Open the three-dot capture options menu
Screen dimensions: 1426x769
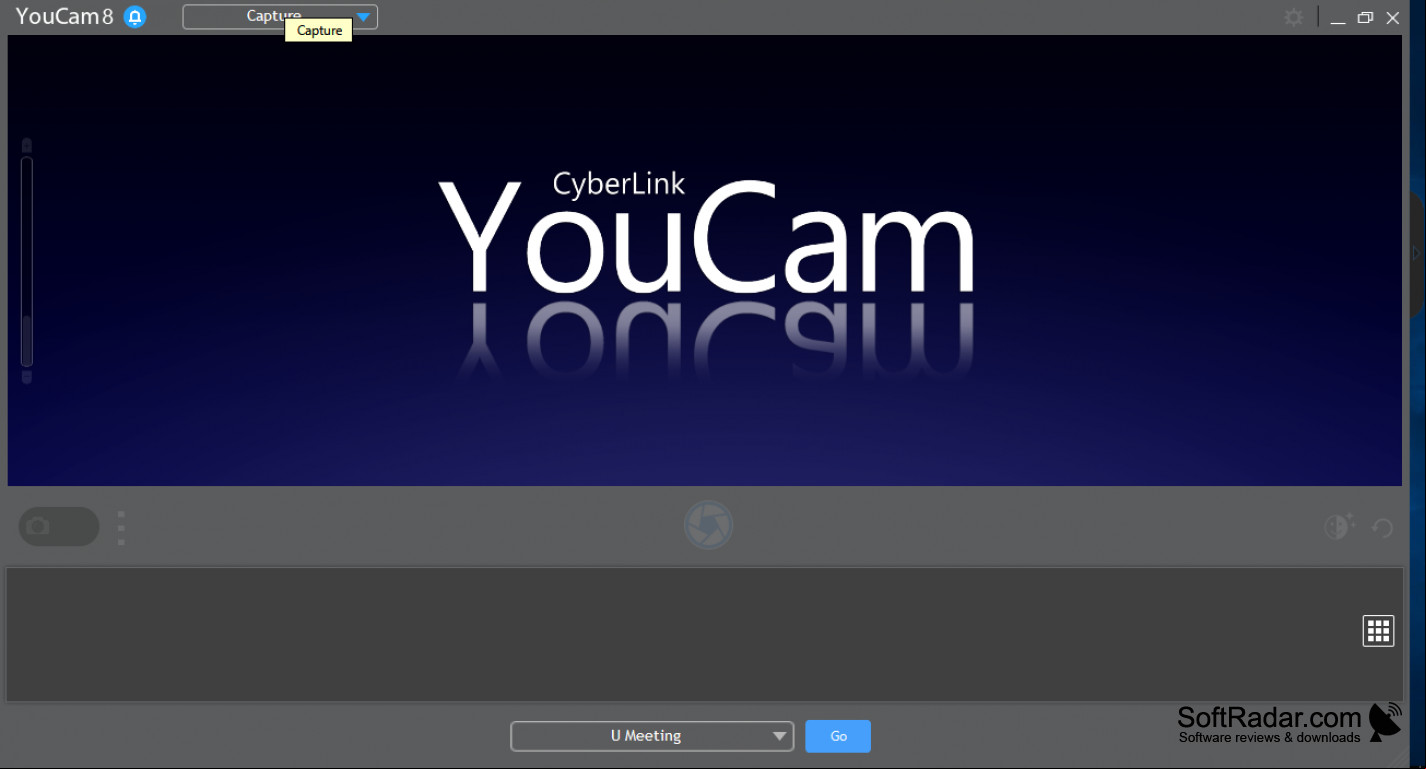pyautogui.click(x=121, y=528)
